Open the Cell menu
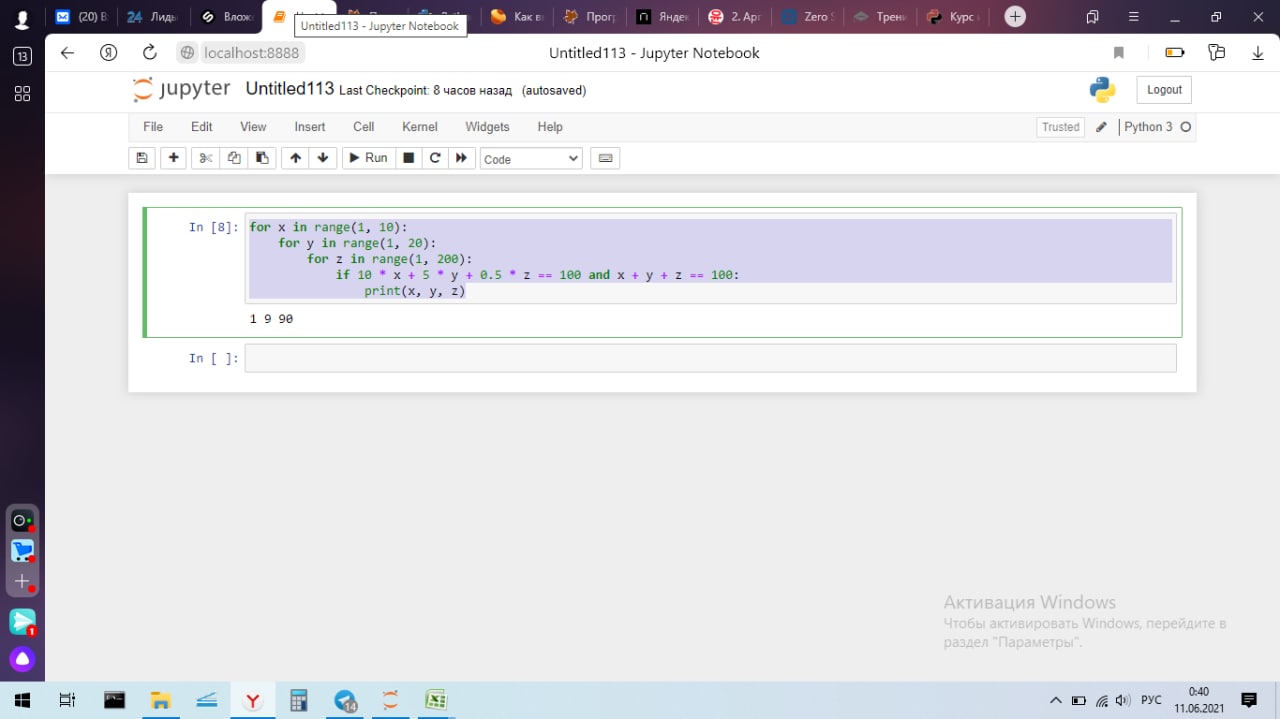 click(364, 127)
